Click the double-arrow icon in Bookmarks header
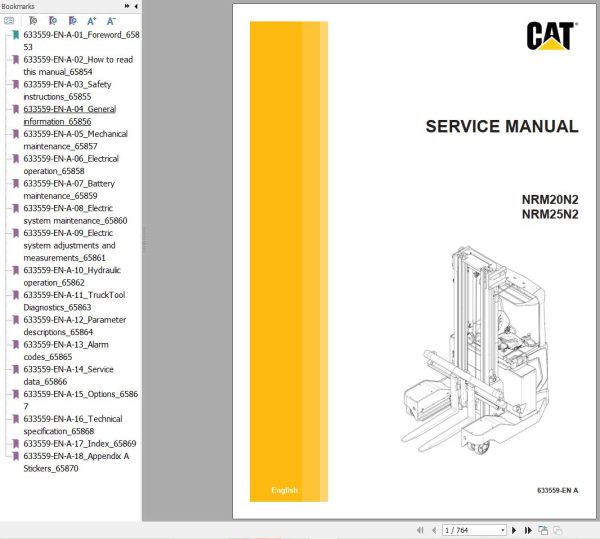600x539 pixels. 127,6
